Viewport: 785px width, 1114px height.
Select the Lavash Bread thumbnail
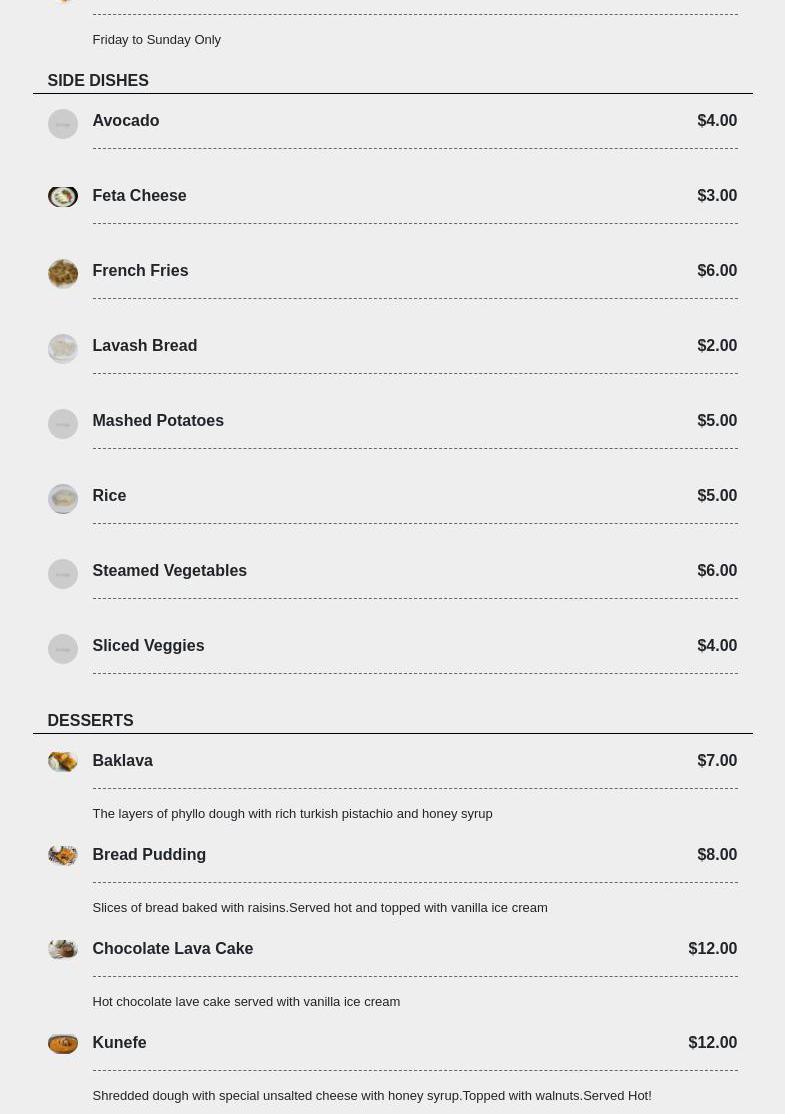tap(62, 349)
